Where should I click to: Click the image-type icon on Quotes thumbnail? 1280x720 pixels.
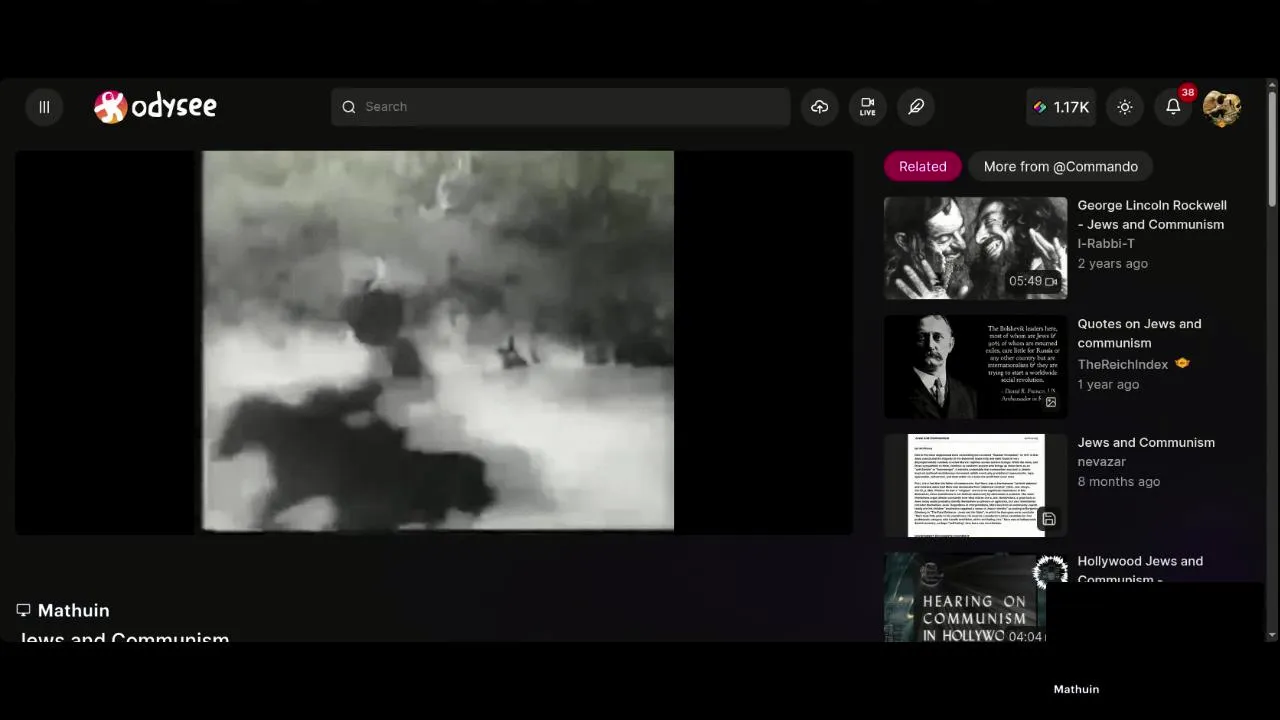1051,402
